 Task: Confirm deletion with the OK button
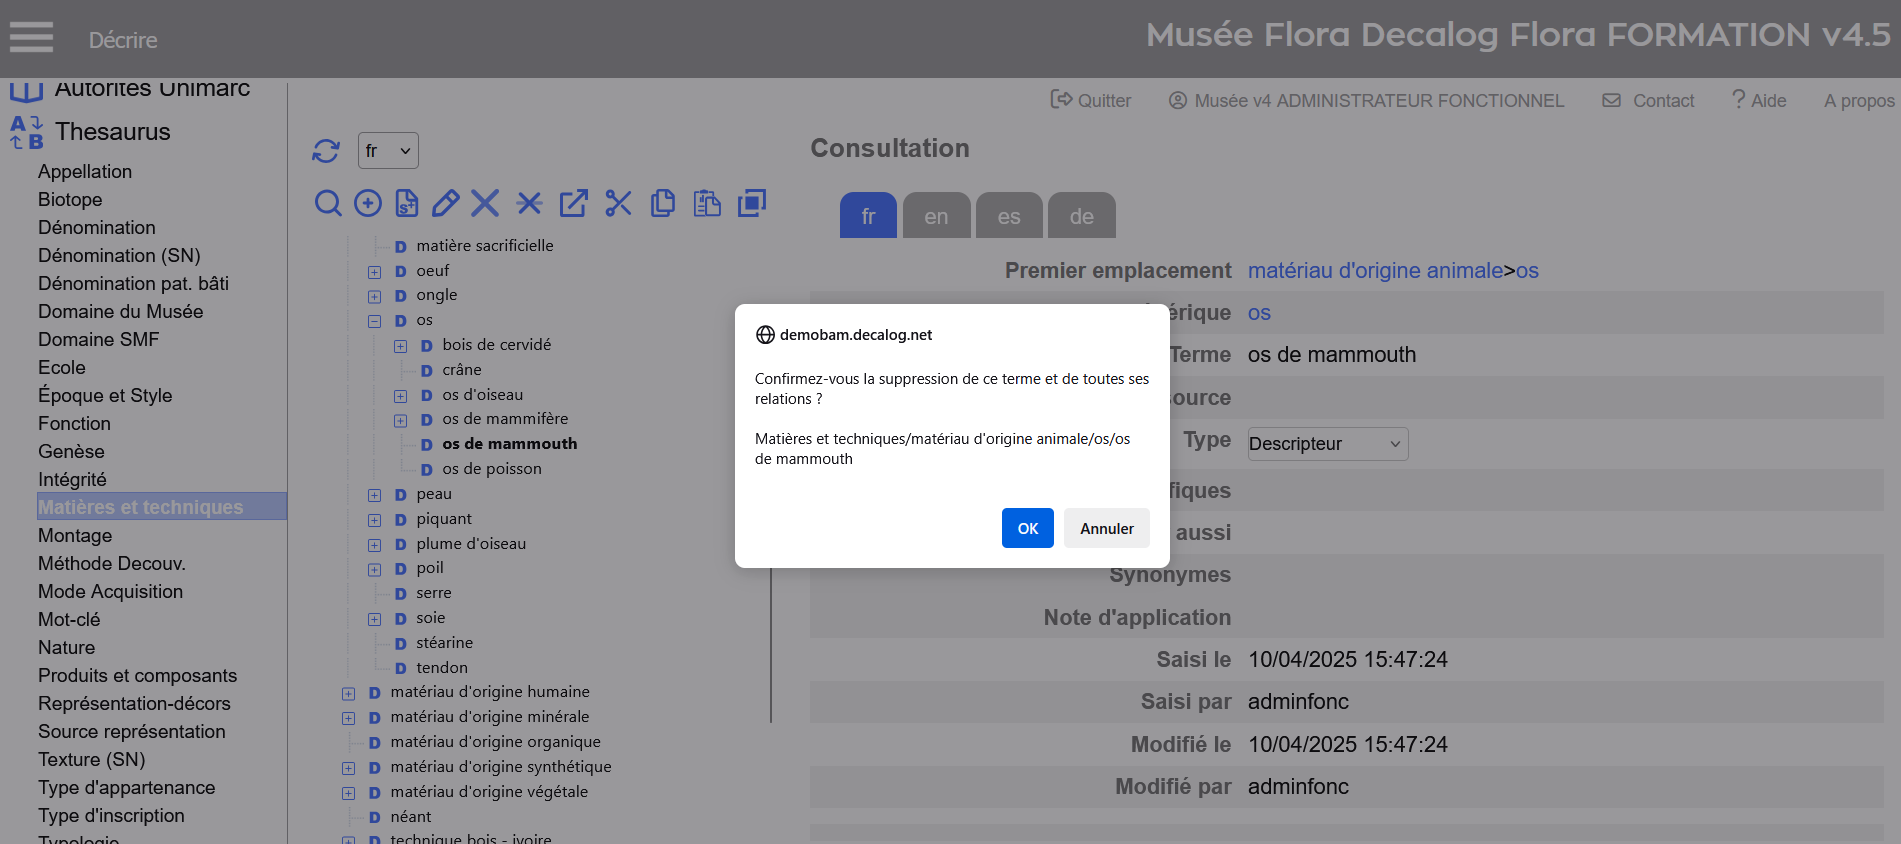click(x=1027, y=528)
